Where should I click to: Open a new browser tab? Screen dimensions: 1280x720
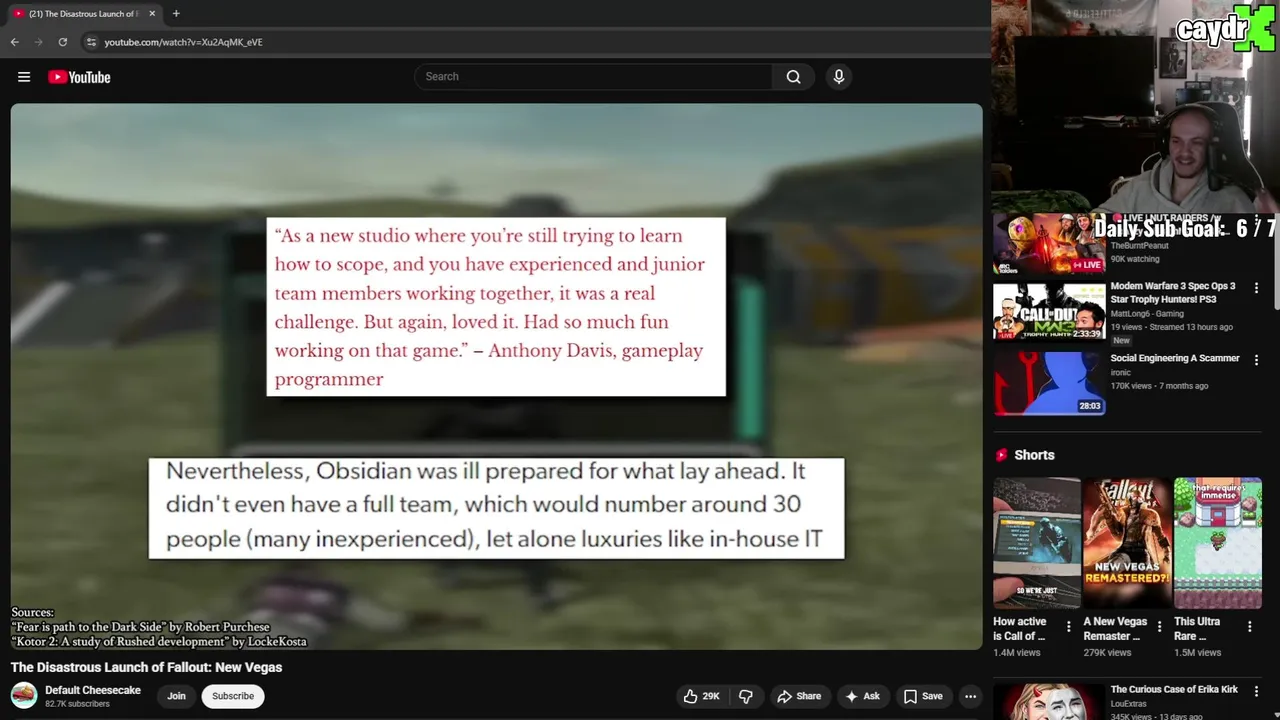(176, 14)
